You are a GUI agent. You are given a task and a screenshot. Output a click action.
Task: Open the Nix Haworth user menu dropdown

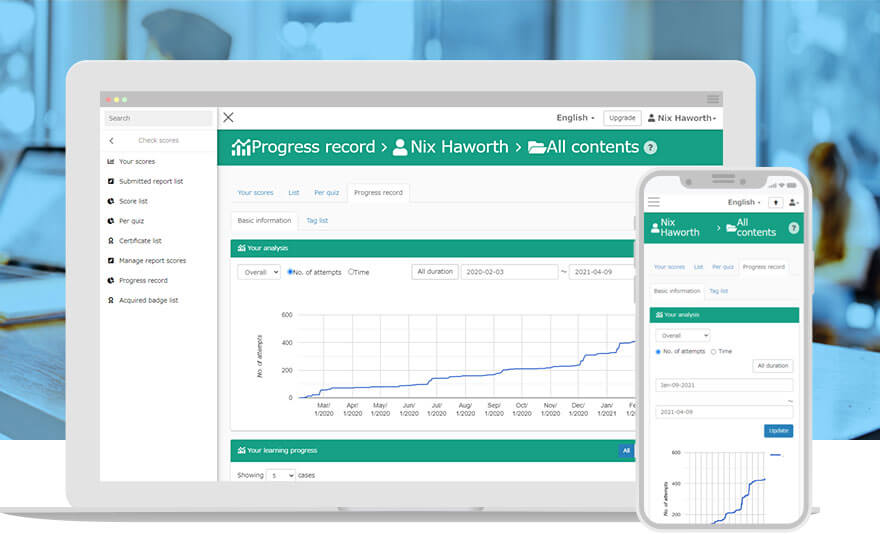(x=681, y=118)
